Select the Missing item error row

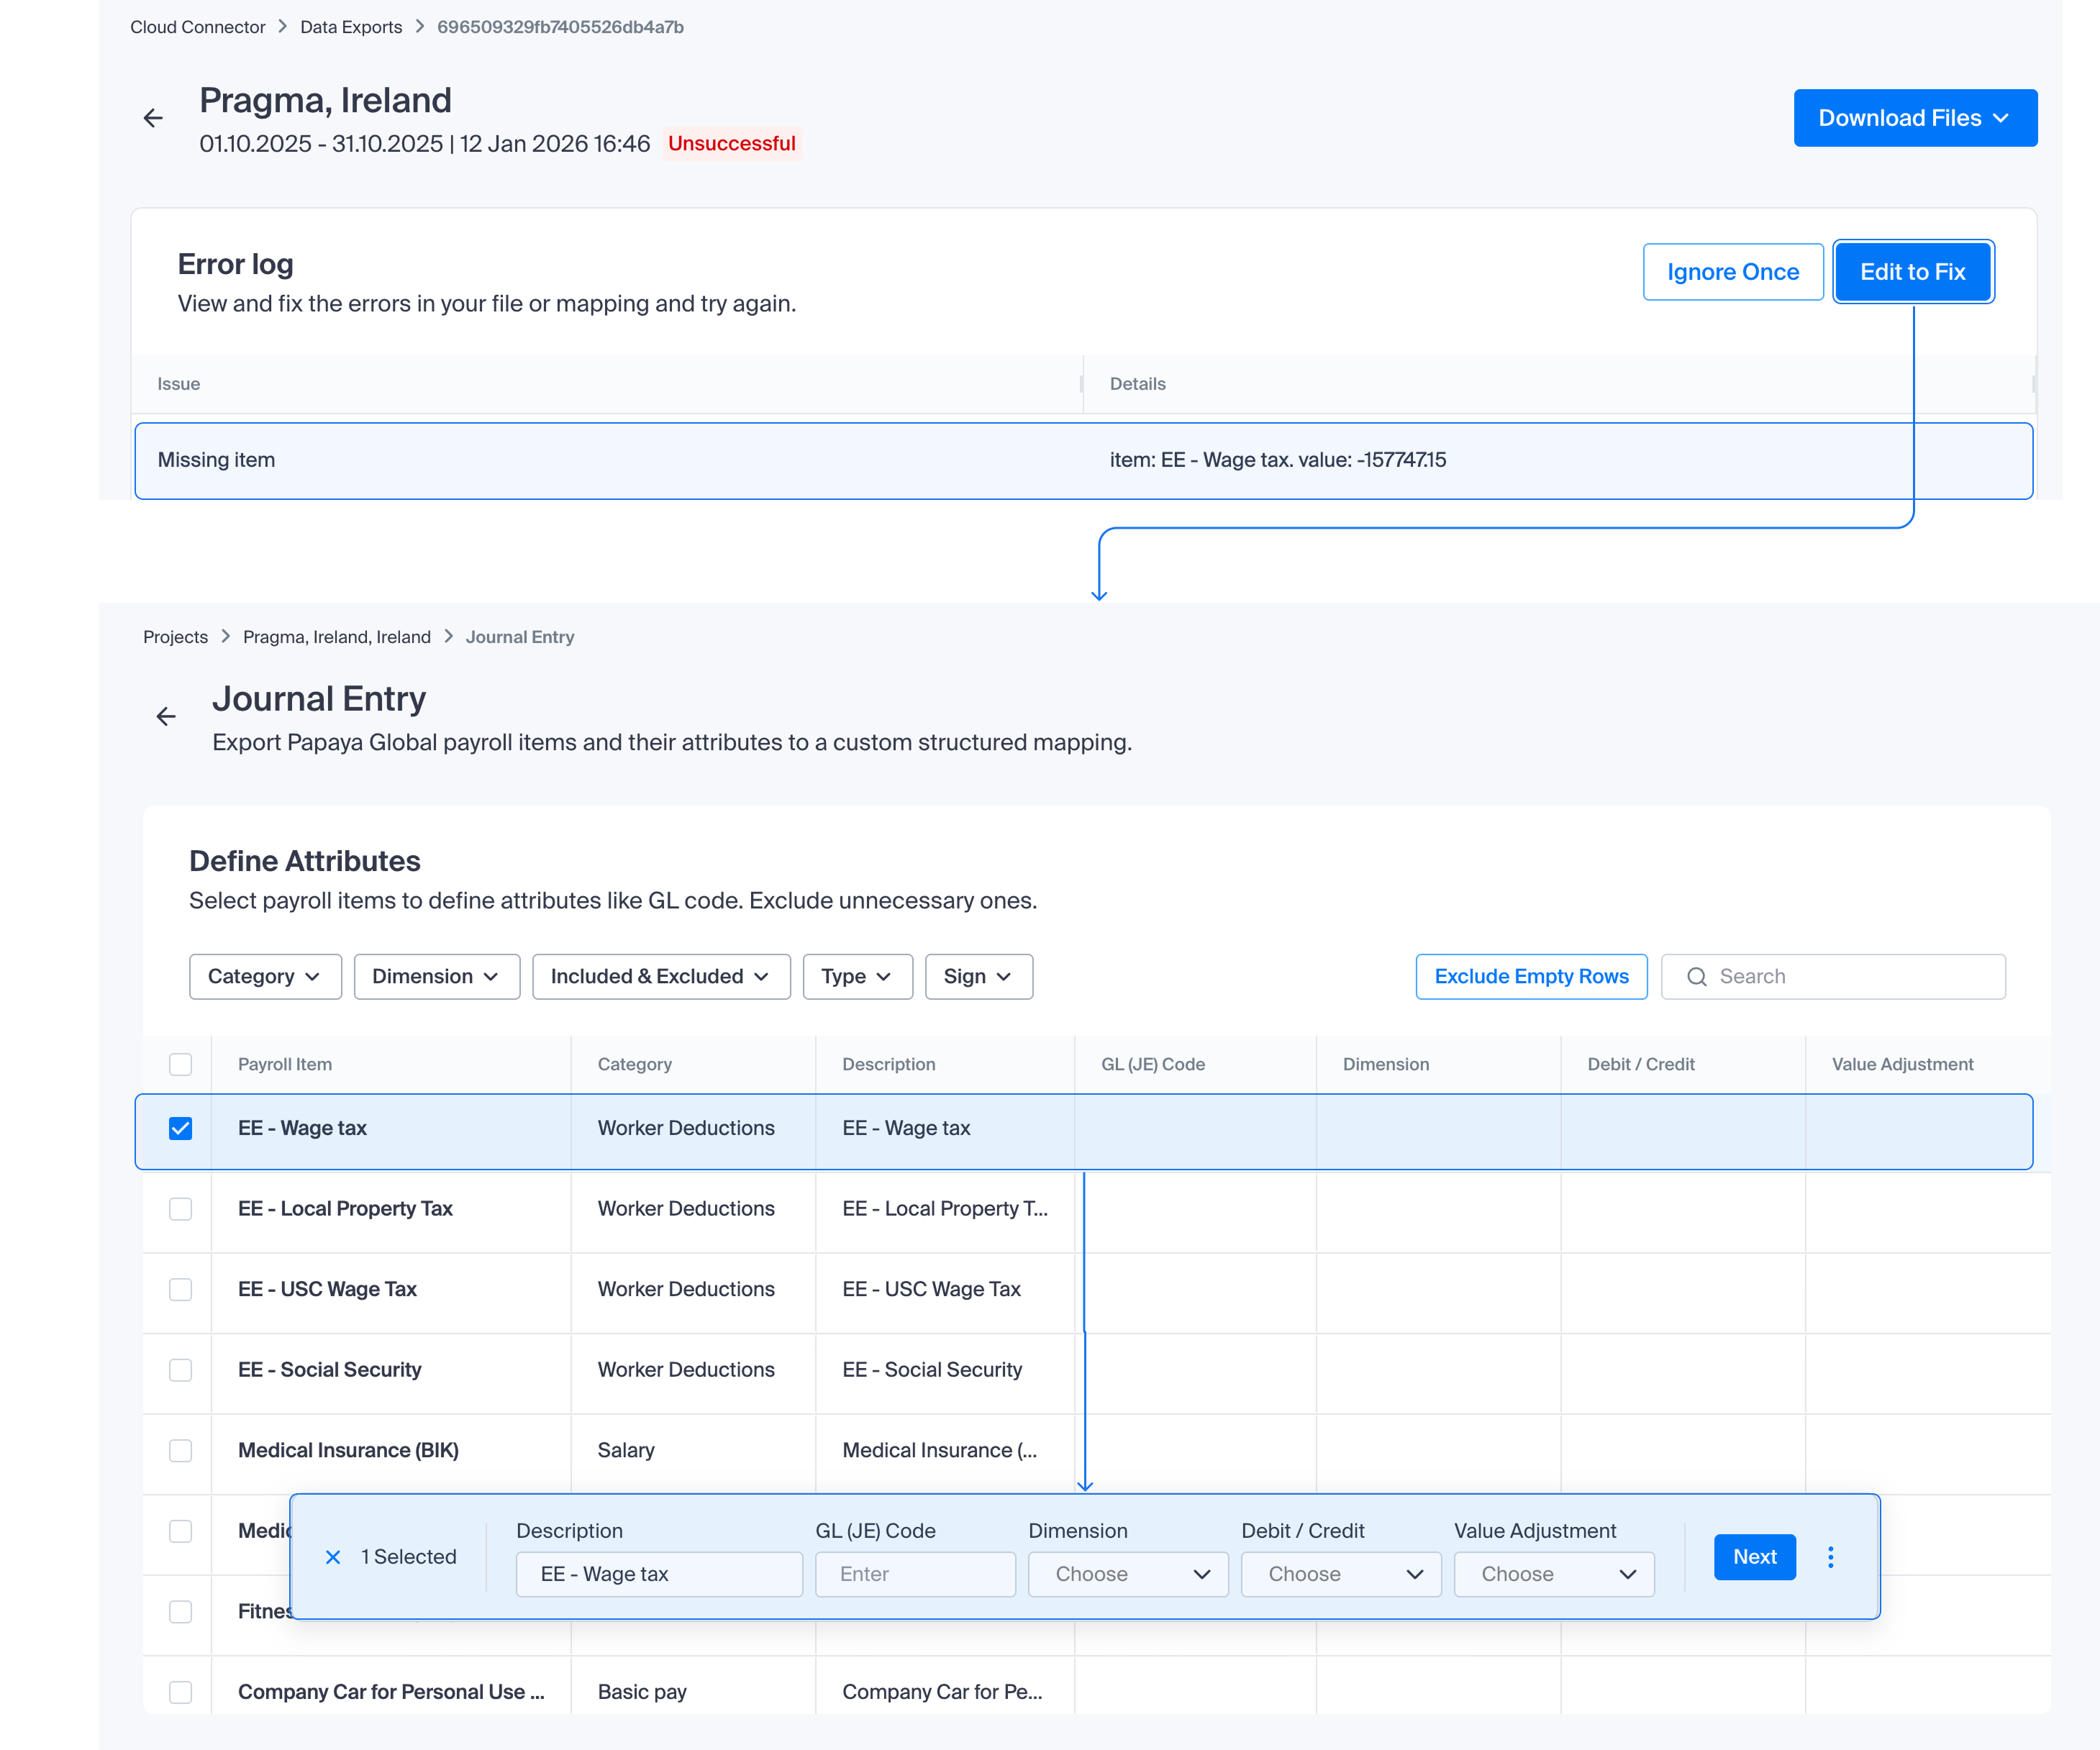click(1084, 461)
